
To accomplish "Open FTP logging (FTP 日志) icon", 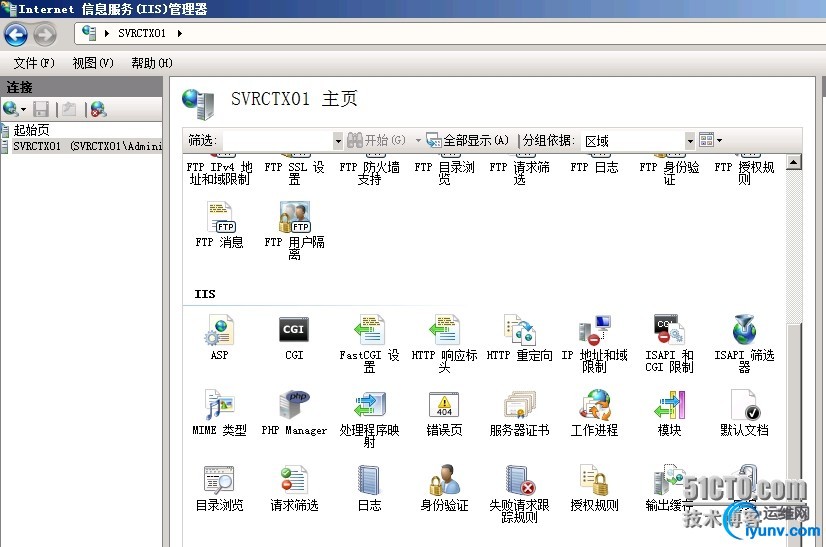I will coord(594,164).
